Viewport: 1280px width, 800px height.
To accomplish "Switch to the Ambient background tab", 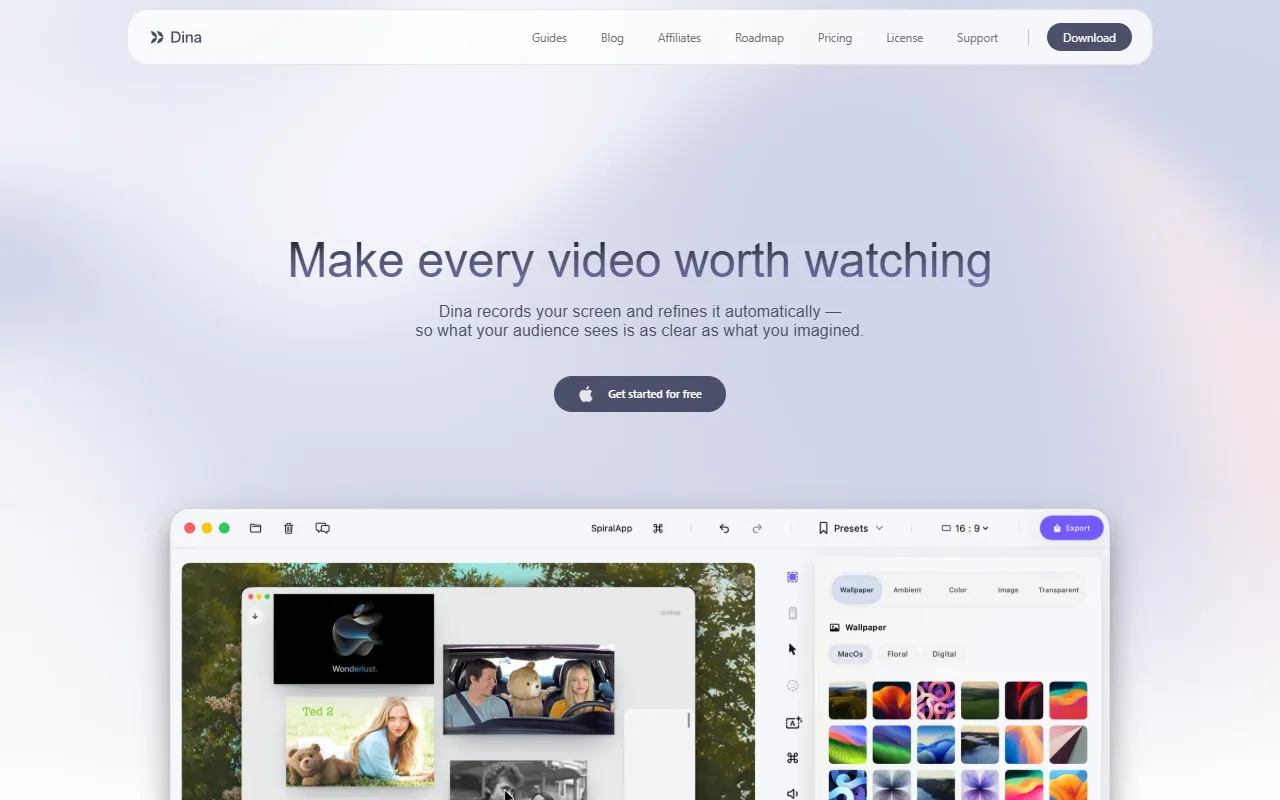I will tap(907, 590).
